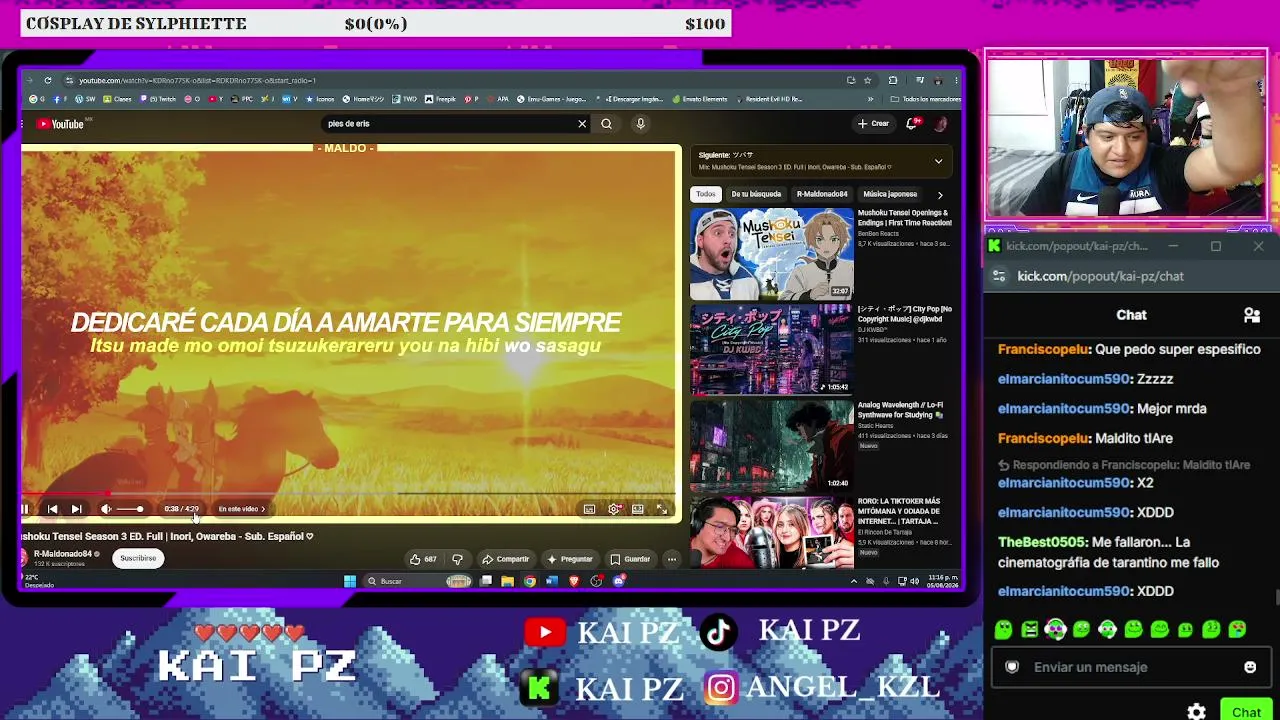Run the YouTube search magnifier button
This screenshot has height=720, width=1280.
point(606,124)
